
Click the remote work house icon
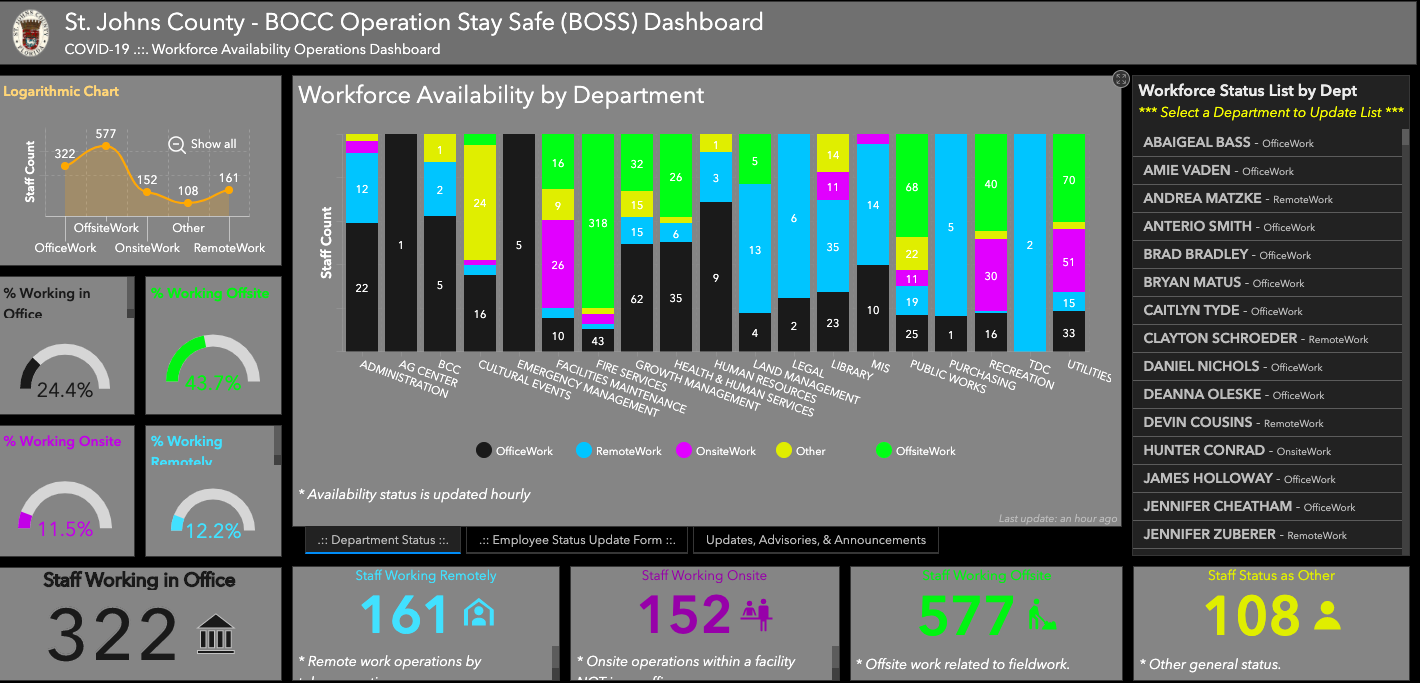(479, 612)
